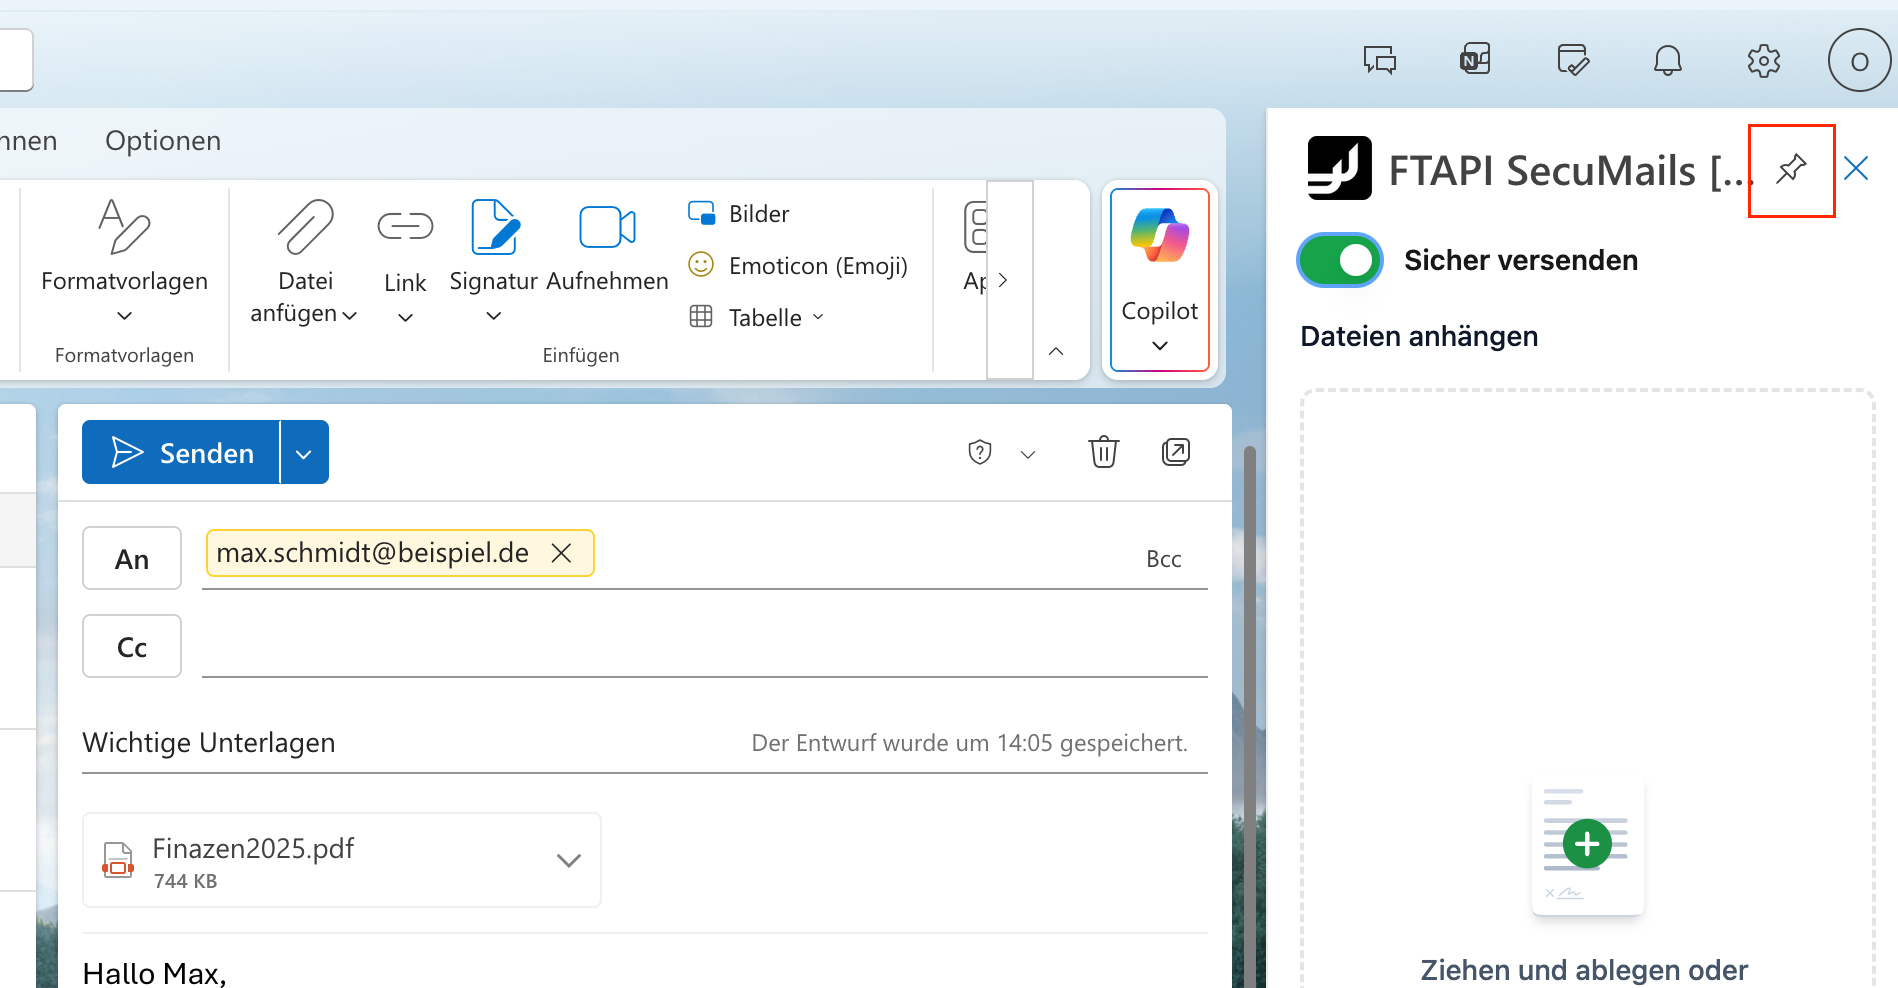Screen dimensions: 1898x988
Task: Open Copilot button
Action: (x=1160, y=279)
